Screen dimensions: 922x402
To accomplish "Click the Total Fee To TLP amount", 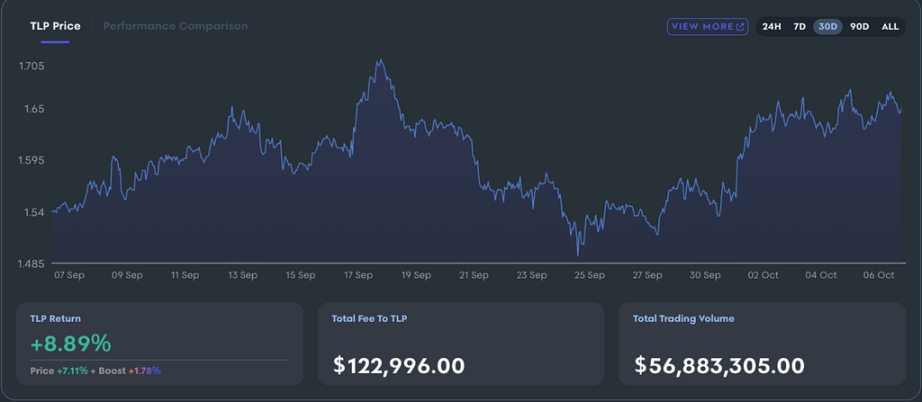I will click(x=399, y=365).
